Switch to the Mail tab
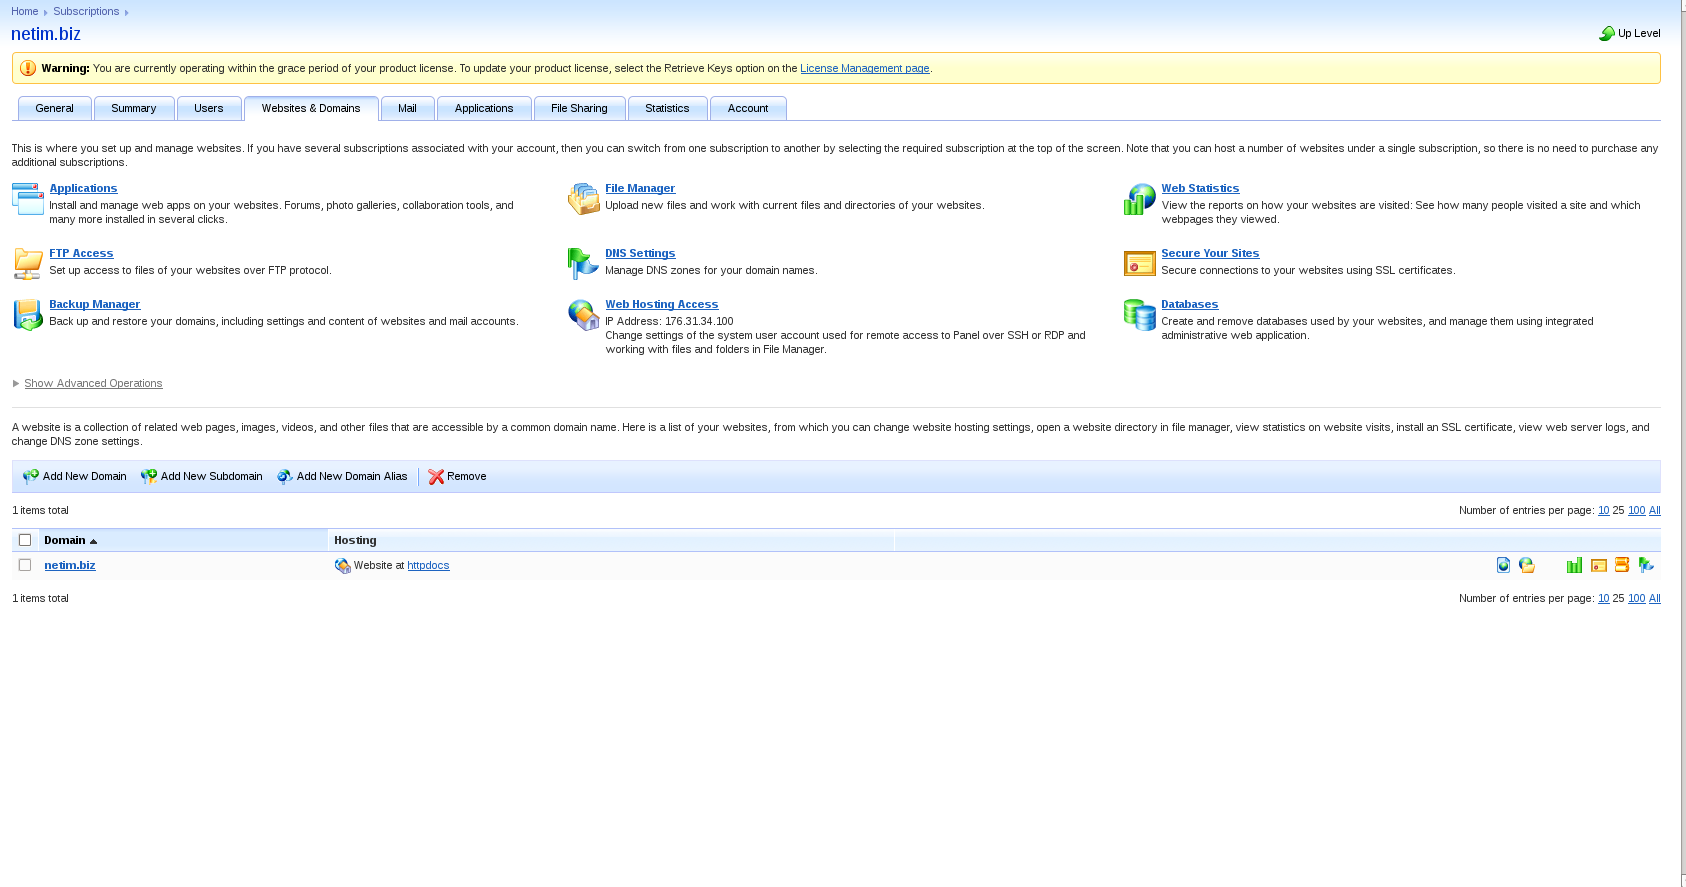This screenshot has width=1686, height=887. (x=407, y=108)
